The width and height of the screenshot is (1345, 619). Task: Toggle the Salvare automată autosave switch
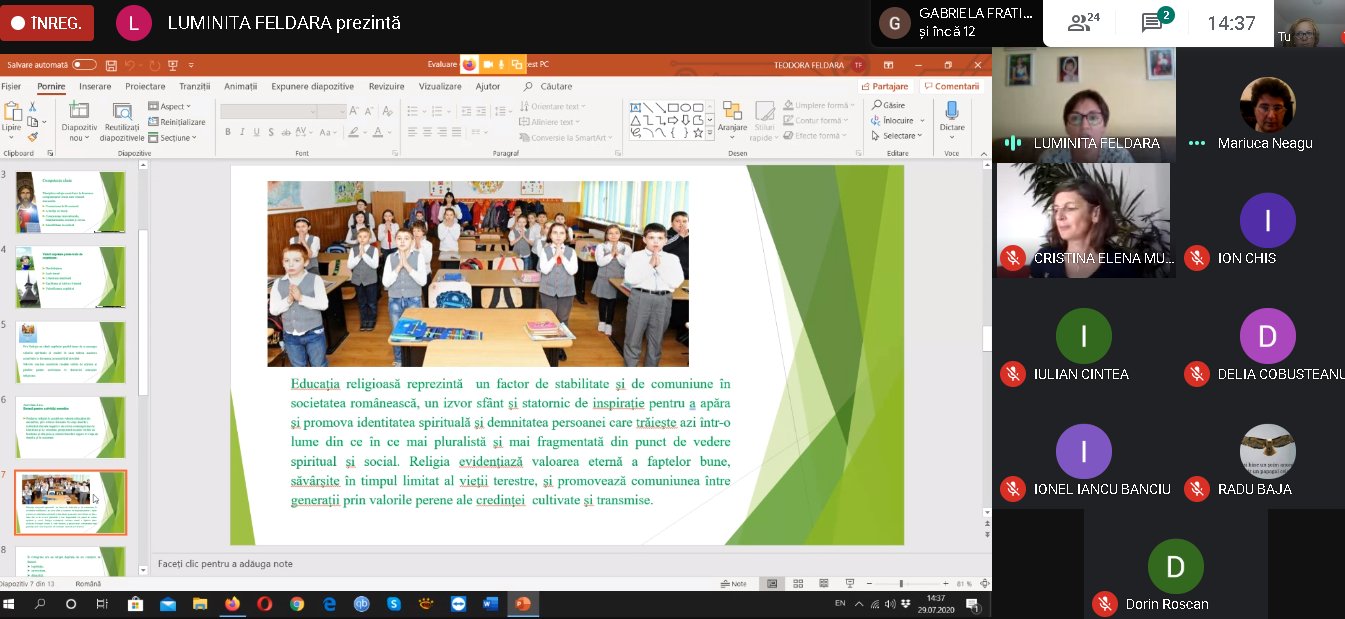click(82, 63)
